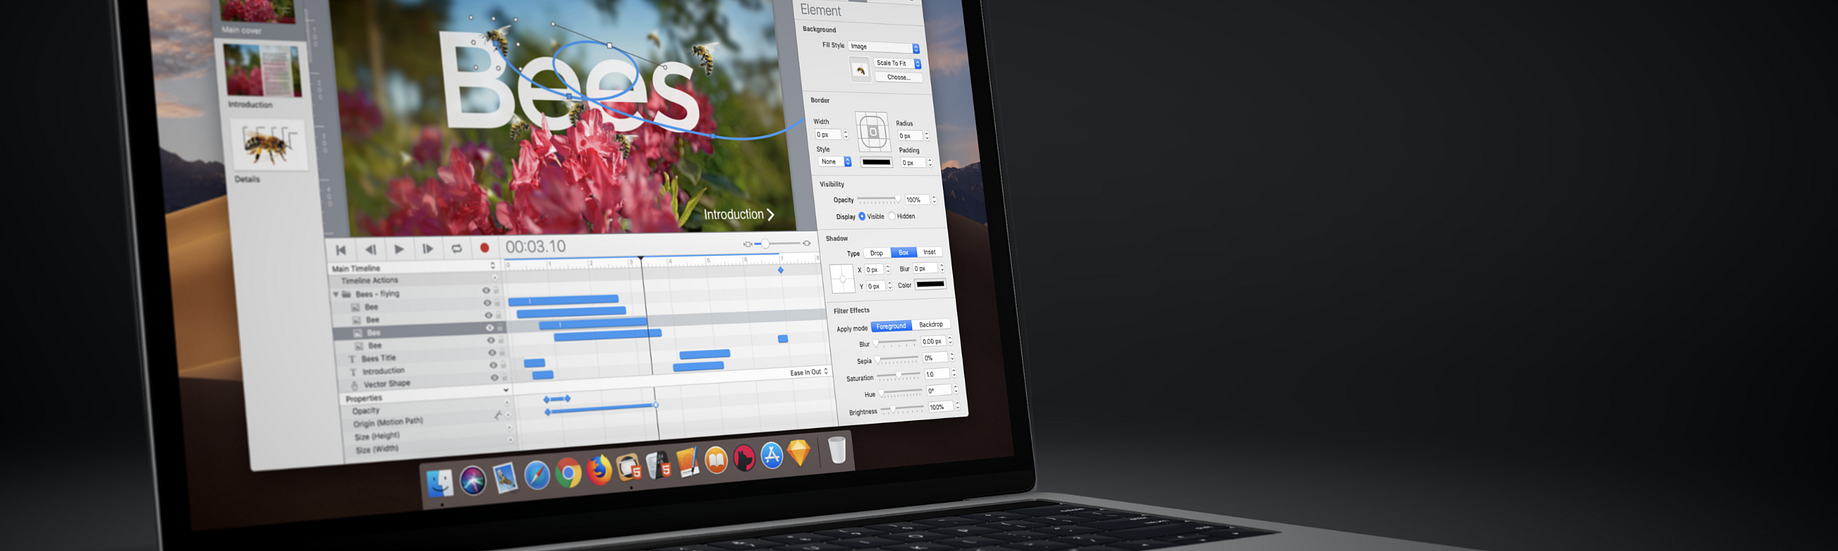
Task: Click the background image well with bee
Action: 859,69
